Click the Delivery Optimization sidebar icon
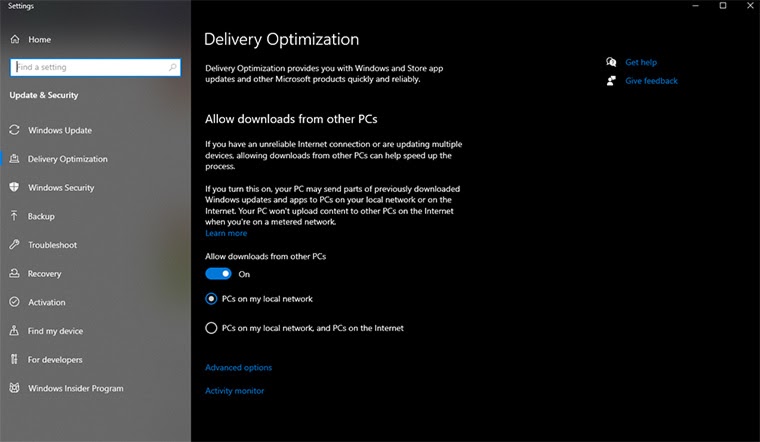760x442 pixels. point(15,158)
